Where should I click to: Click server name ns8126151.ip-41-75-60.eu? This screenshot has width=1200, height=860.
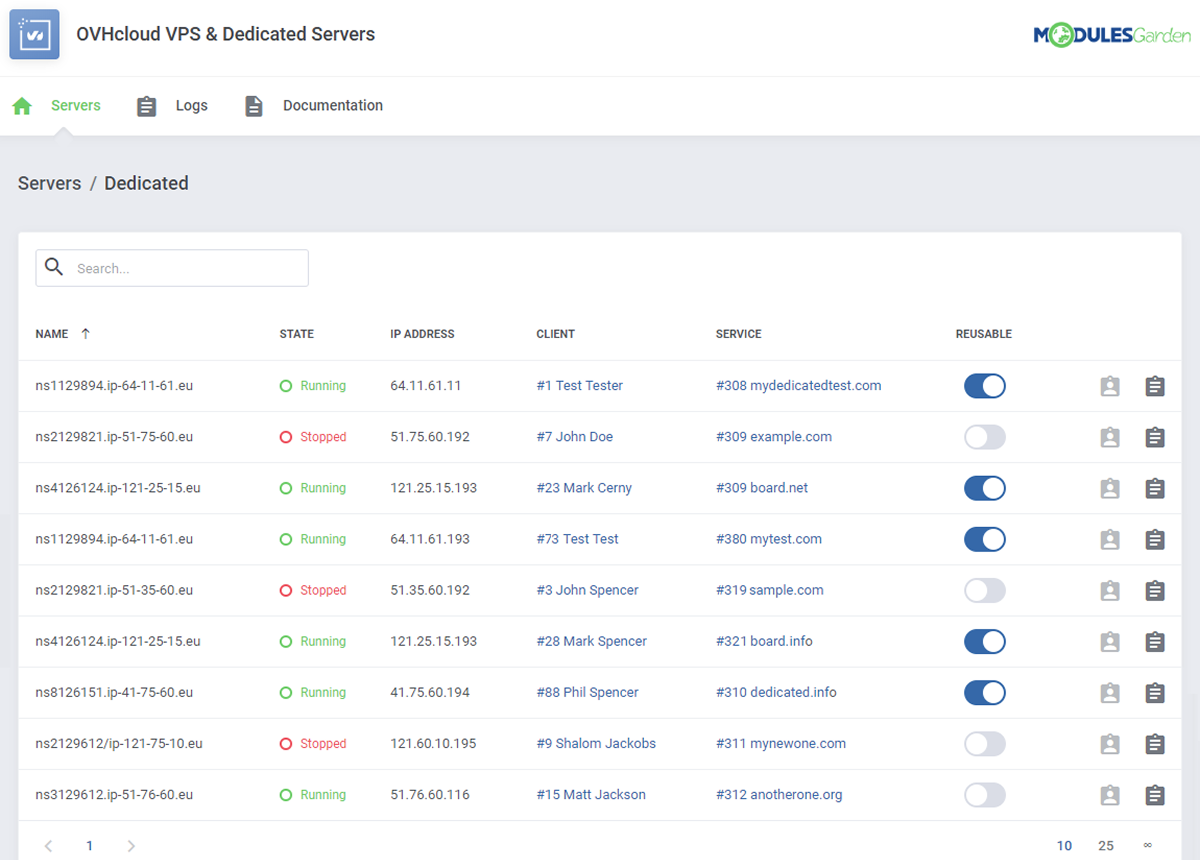114,692
